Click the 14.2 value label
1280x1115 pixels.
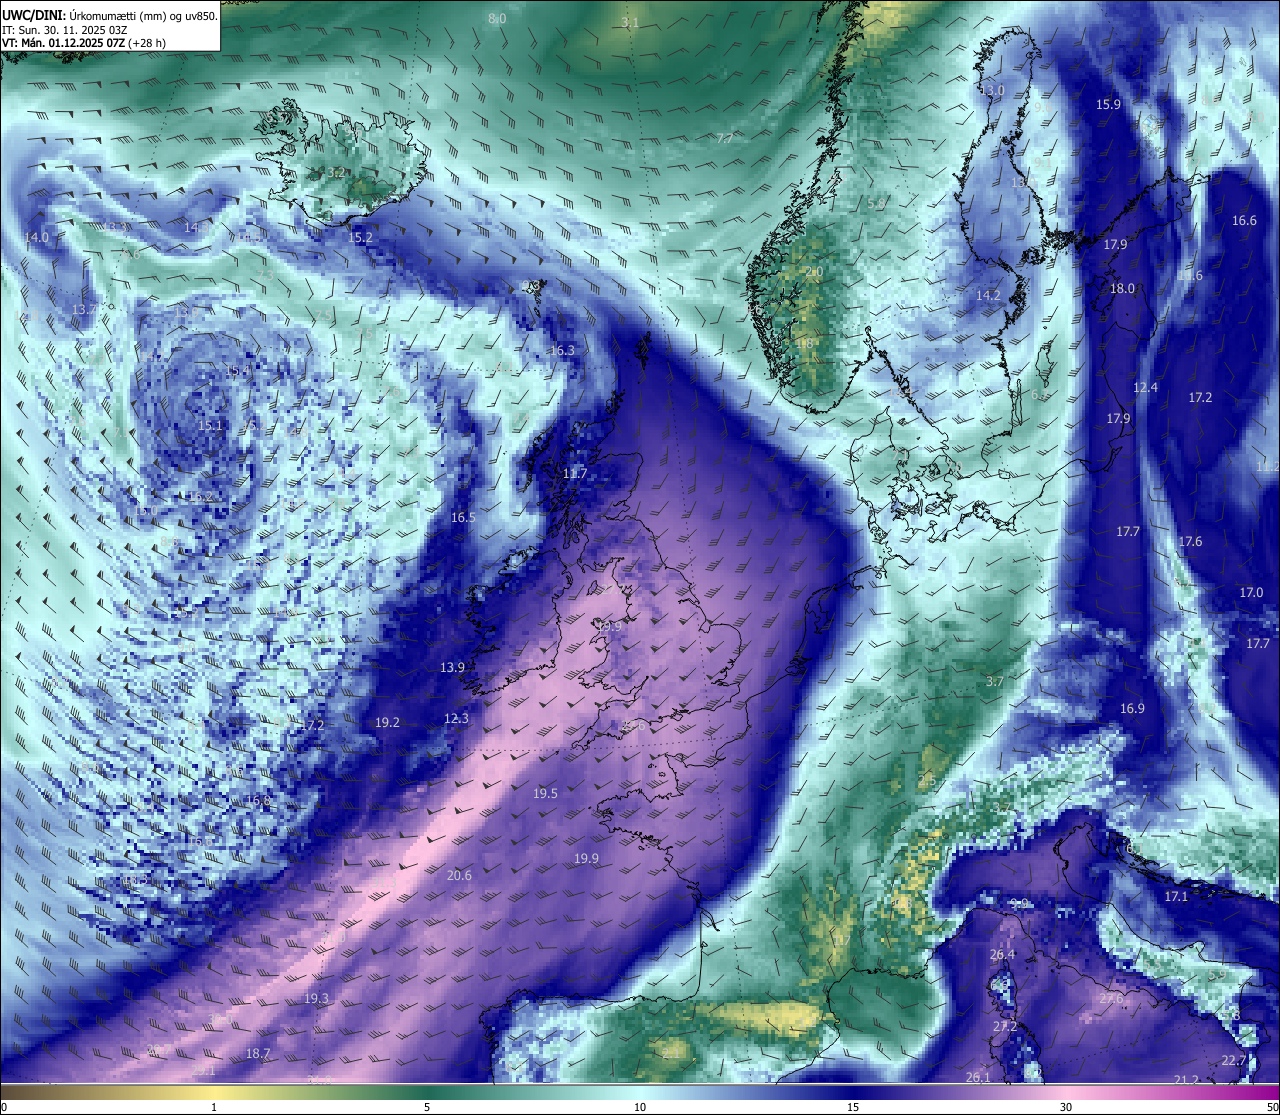988,295
